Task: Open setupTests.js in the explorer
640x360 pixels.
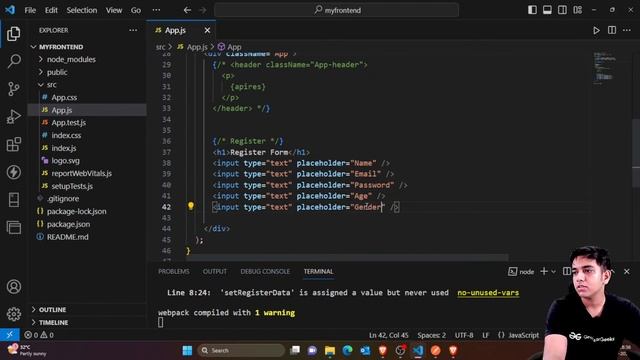Action: [72, 186]
